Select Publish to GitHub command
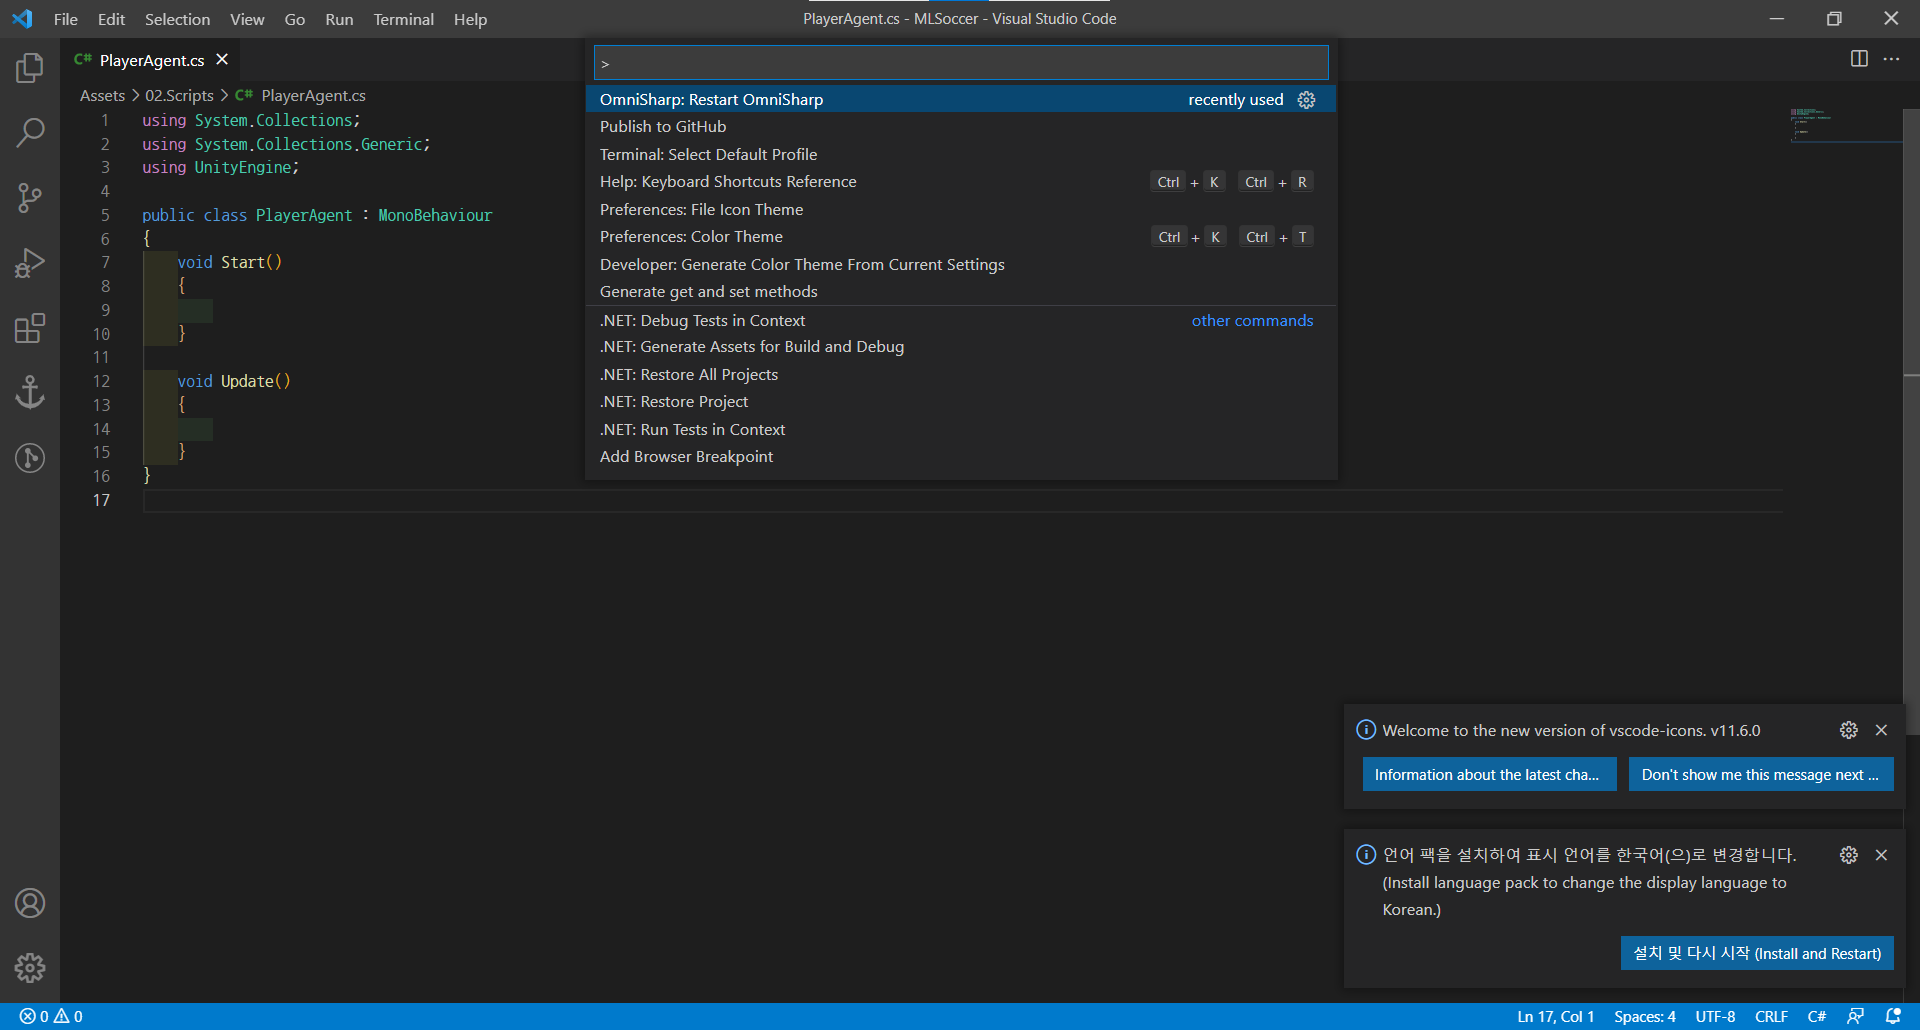The width and height of the screenshot is (1920, 1030). click(x=961, y=127)
